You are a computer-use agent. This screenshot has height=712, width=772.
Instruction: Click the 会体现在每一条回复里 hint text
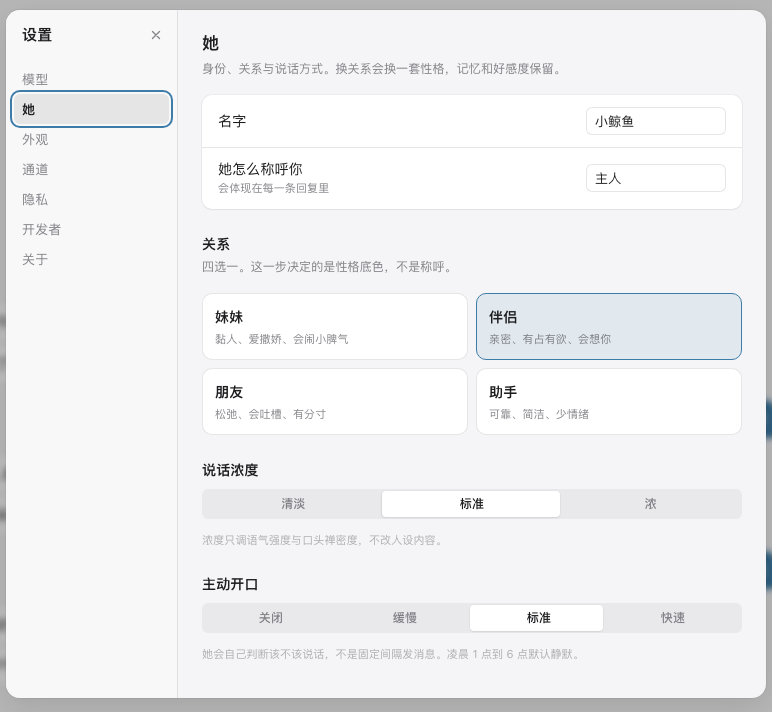point(274,188)
